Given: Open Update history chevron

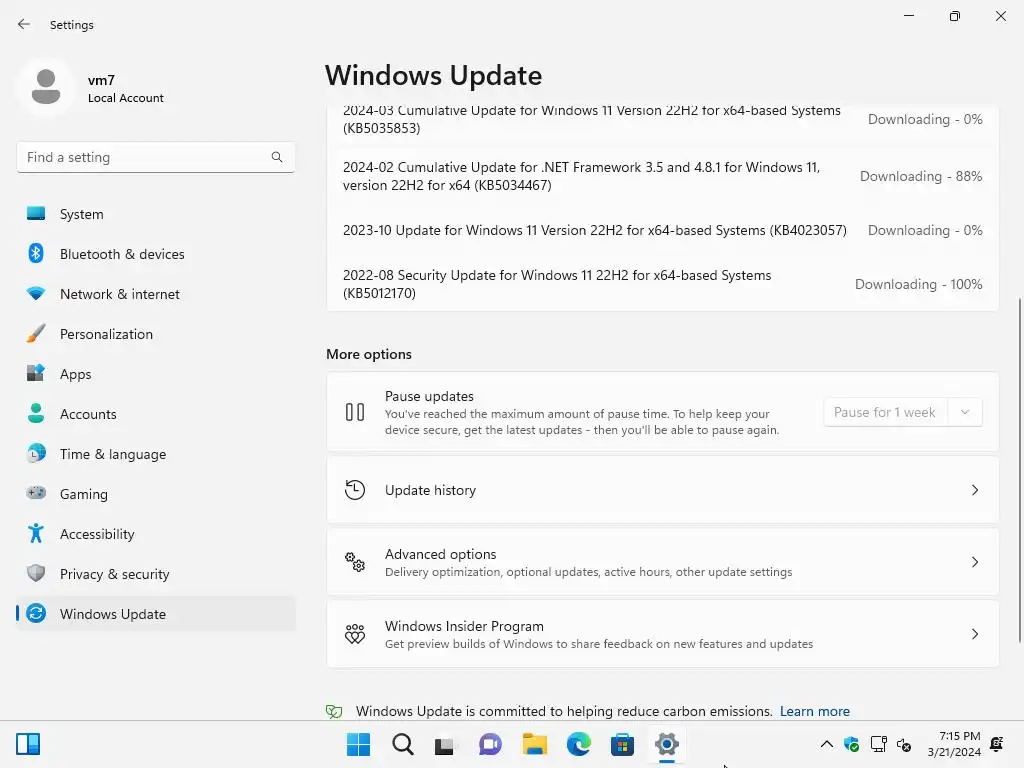Looking at the screenshot, I should point(974,490).
